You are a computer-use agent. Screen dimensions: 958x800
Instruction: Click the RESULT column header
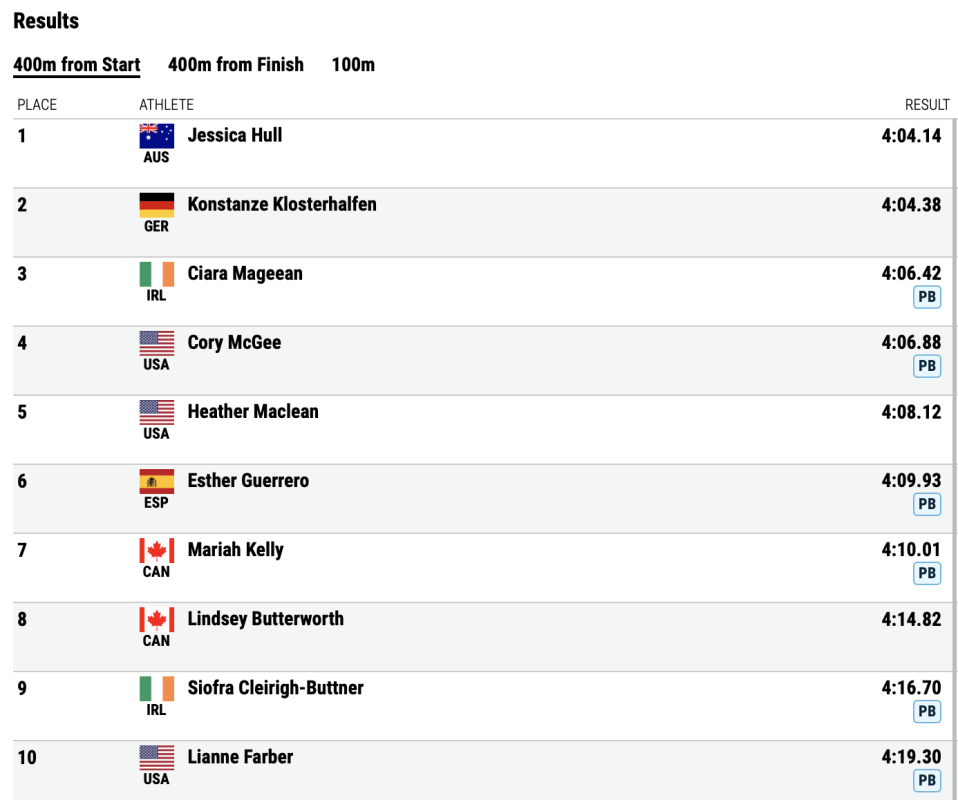coord(927,105)
